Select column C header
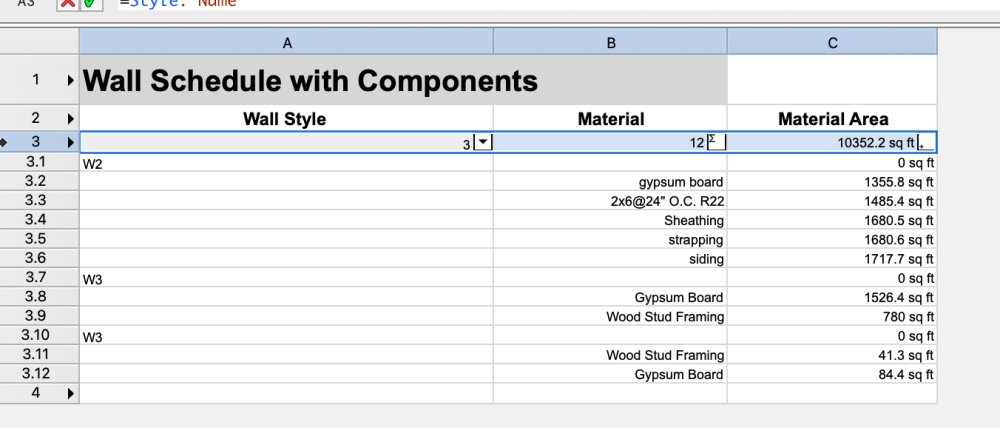 point(832,42)
